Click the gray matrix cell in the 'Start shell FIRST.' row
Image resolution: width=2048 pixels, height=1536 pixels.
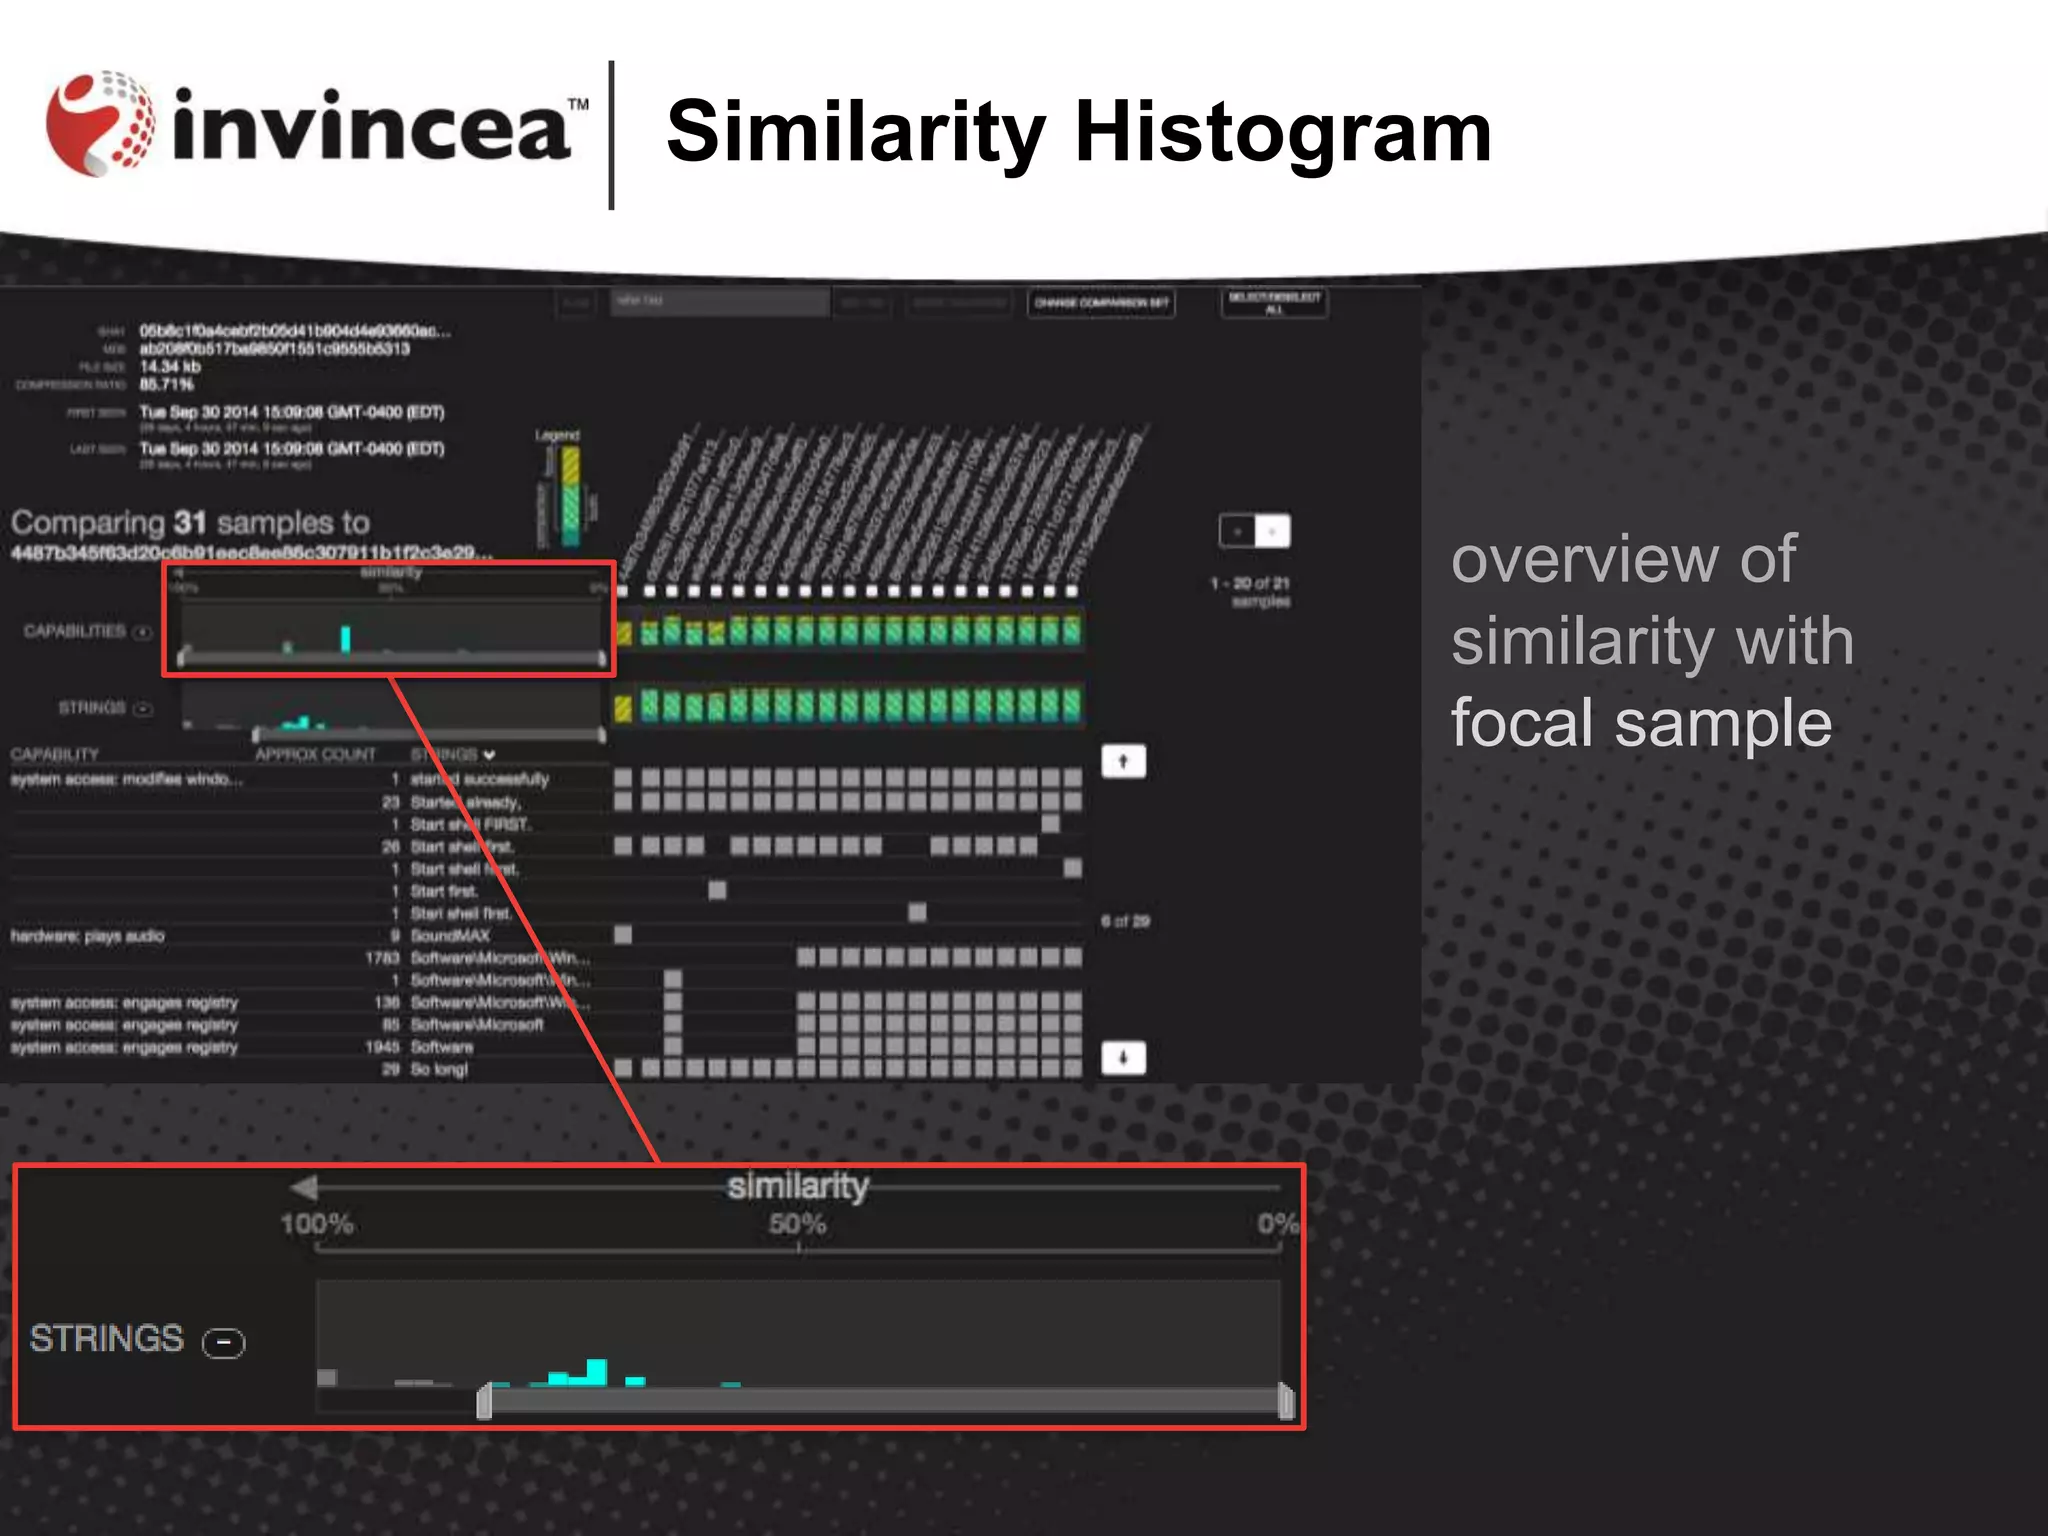(1050, 824)
